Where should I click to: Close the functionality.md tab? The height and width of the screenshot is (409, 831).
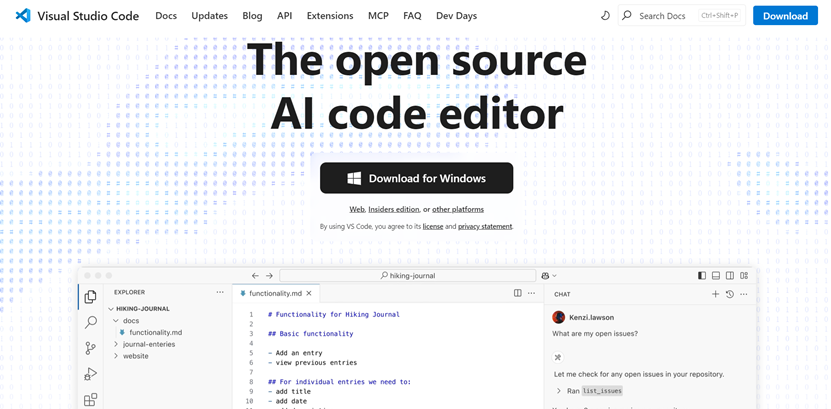(x=309, y=293)
